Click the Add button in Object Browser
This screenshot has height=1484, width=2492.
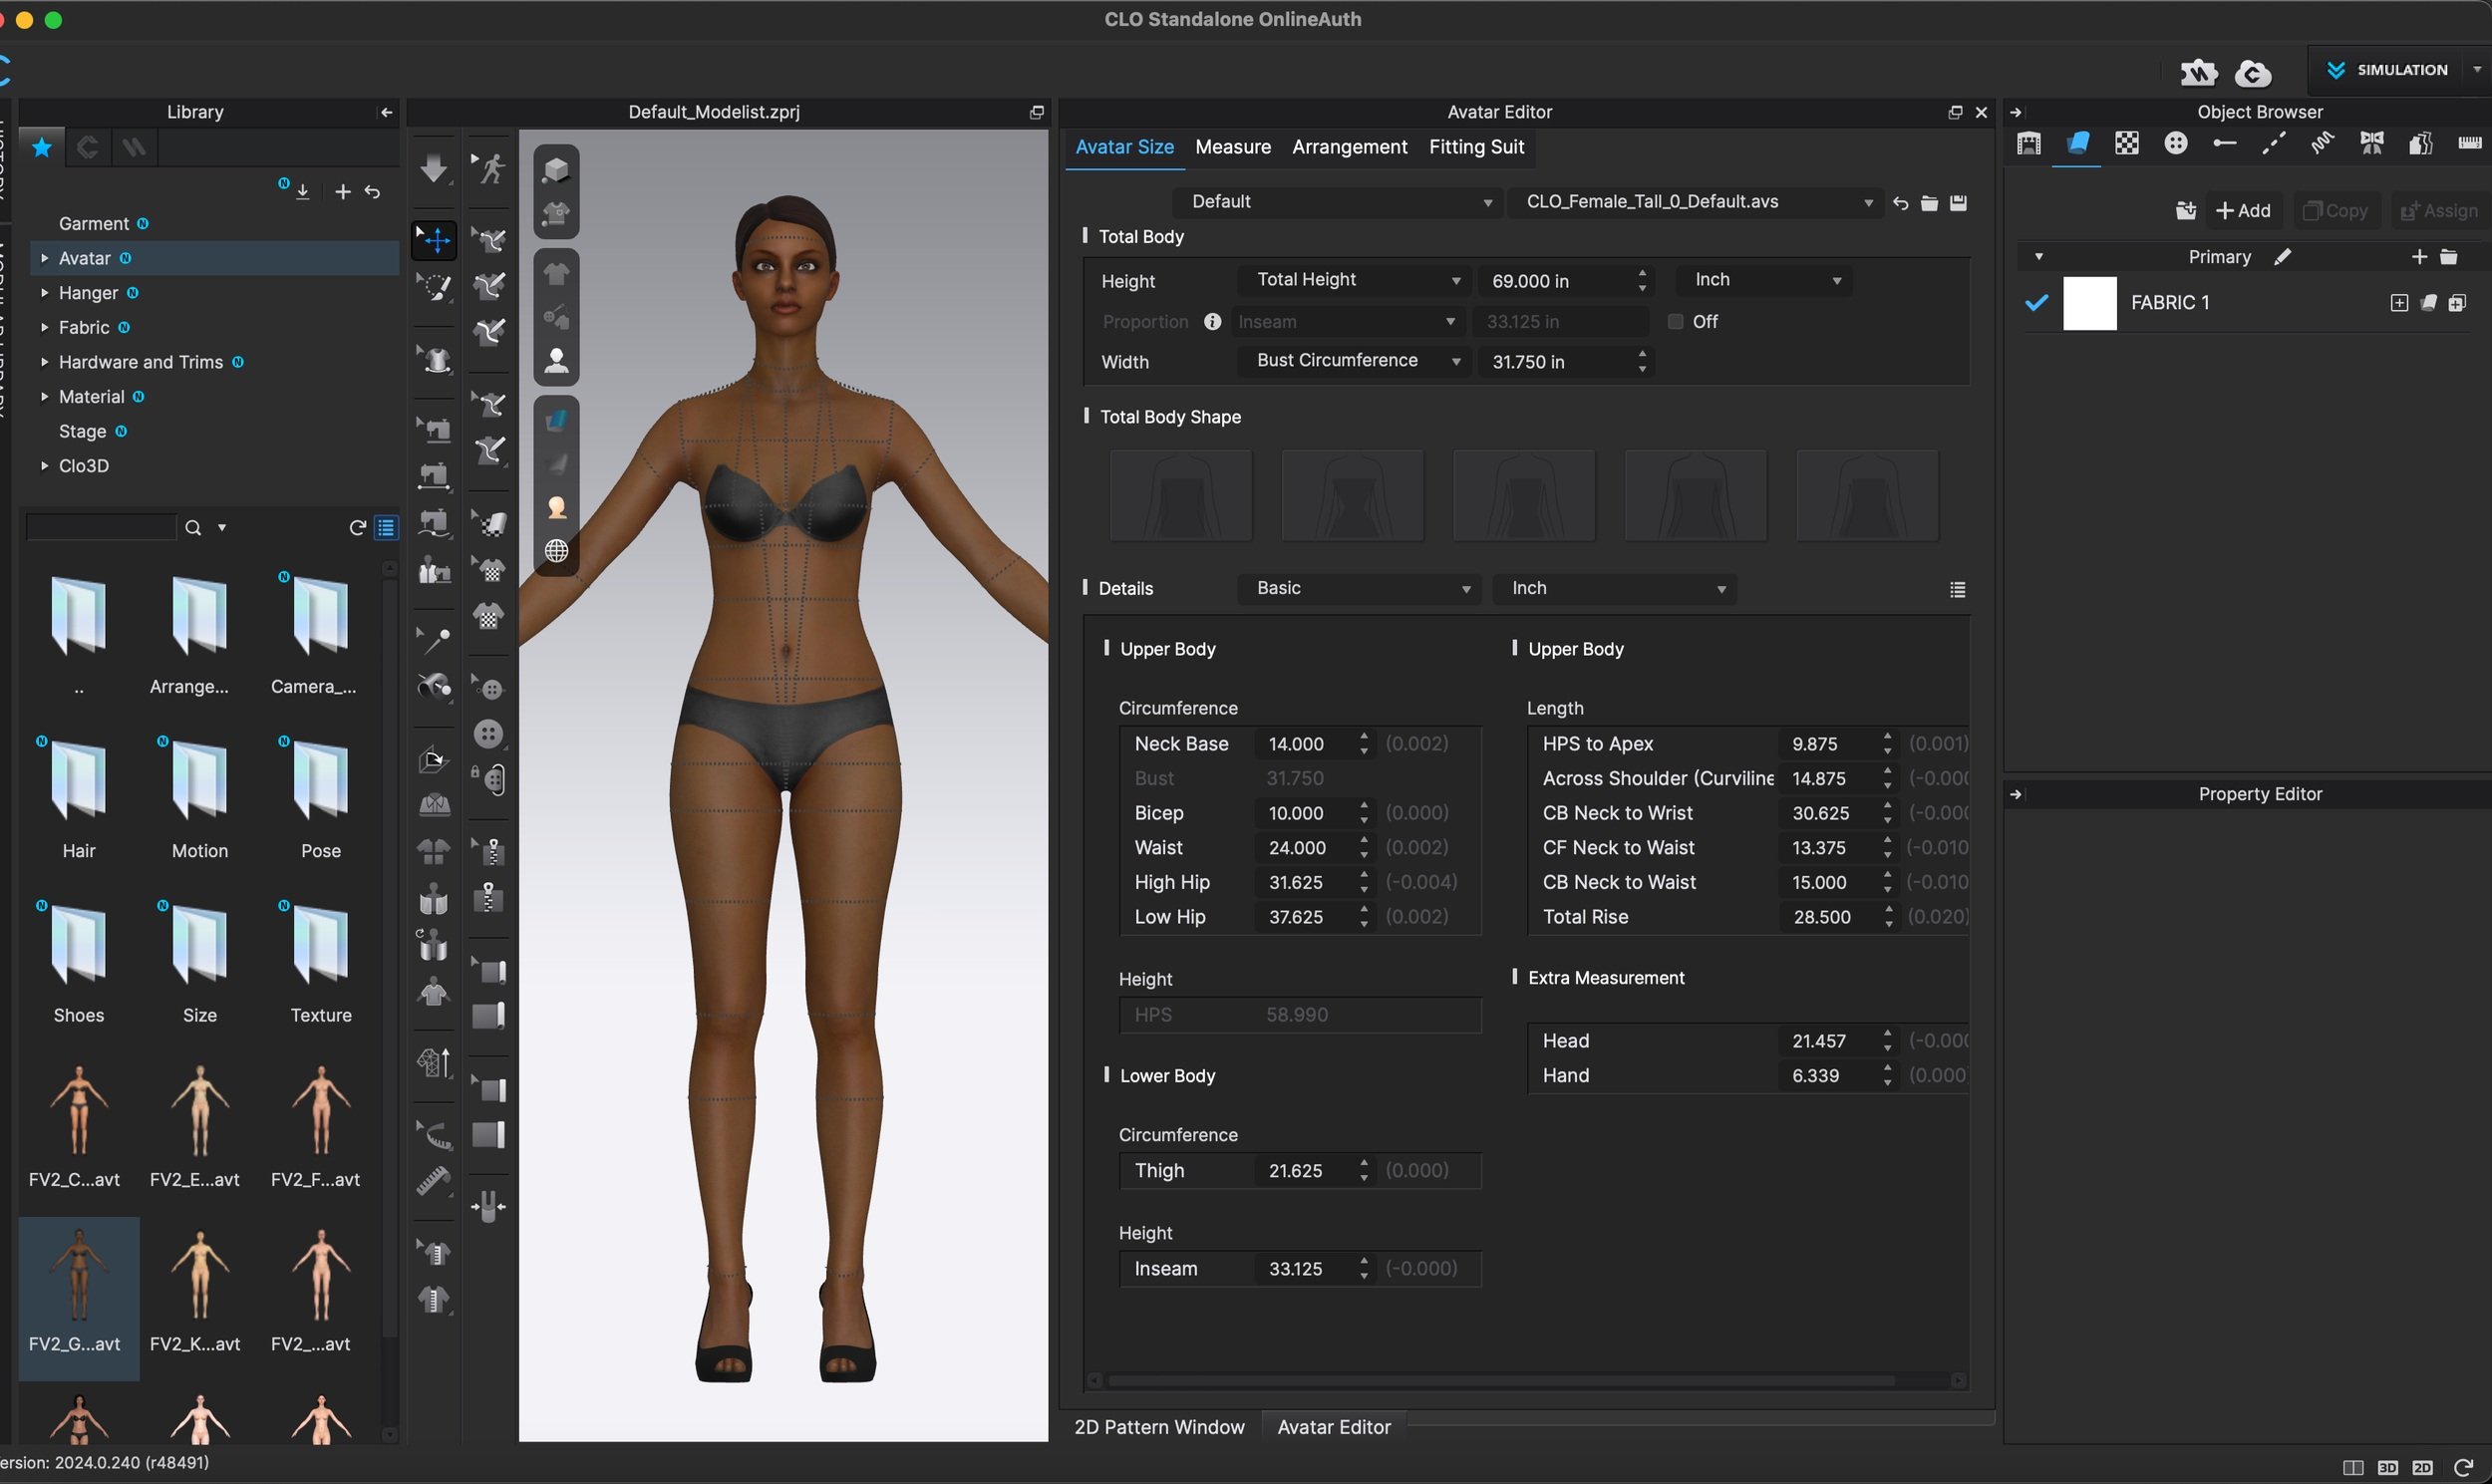tap(2243, 210)
